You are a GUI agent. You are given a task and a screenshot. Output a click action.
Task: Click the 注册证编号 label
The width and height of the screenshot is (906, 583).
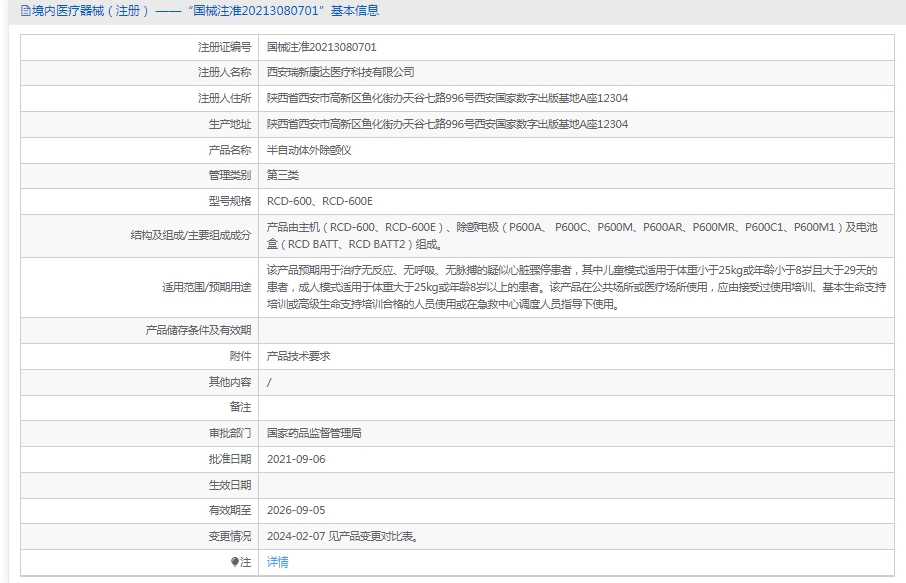click(x=225, y=47)
